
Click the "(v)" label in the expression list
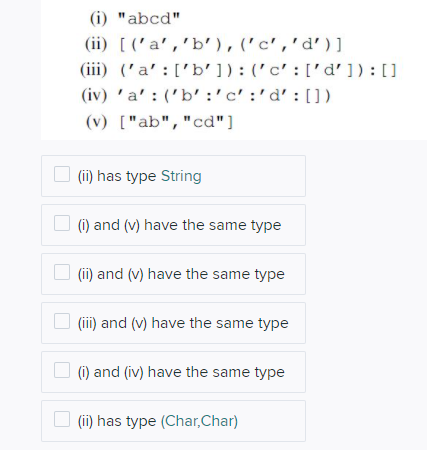[x=97, y=122]
